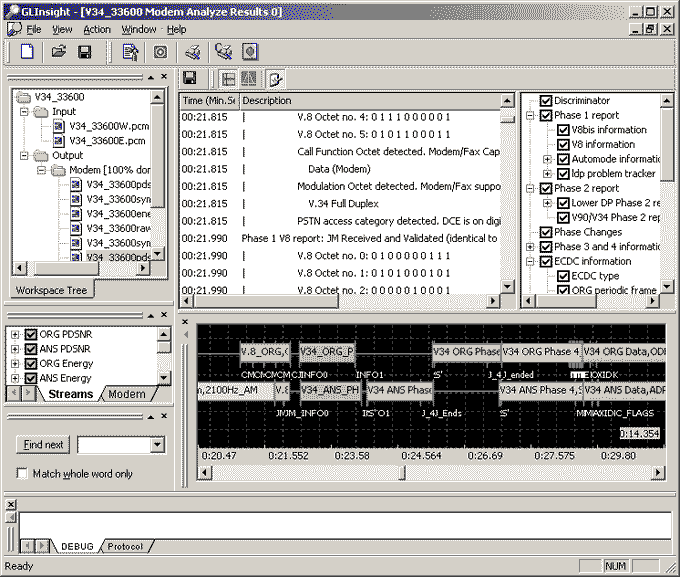
Task: Click the edit note icon in report toolbar
Action: (275, 79)
